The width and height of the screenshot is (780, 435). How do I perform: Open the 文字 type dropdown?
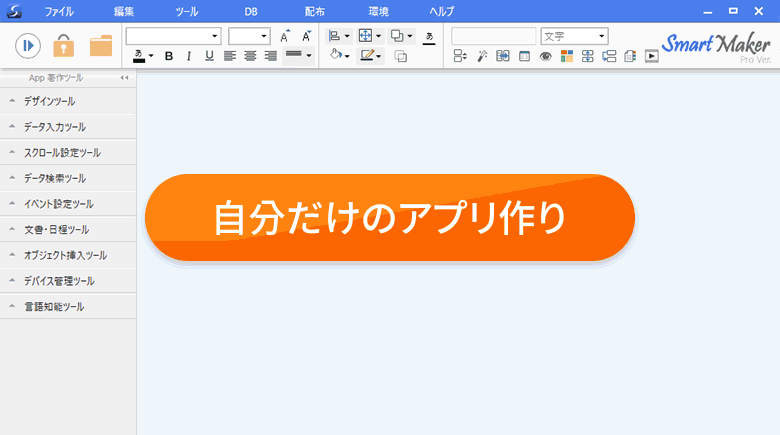click(575, 36)
